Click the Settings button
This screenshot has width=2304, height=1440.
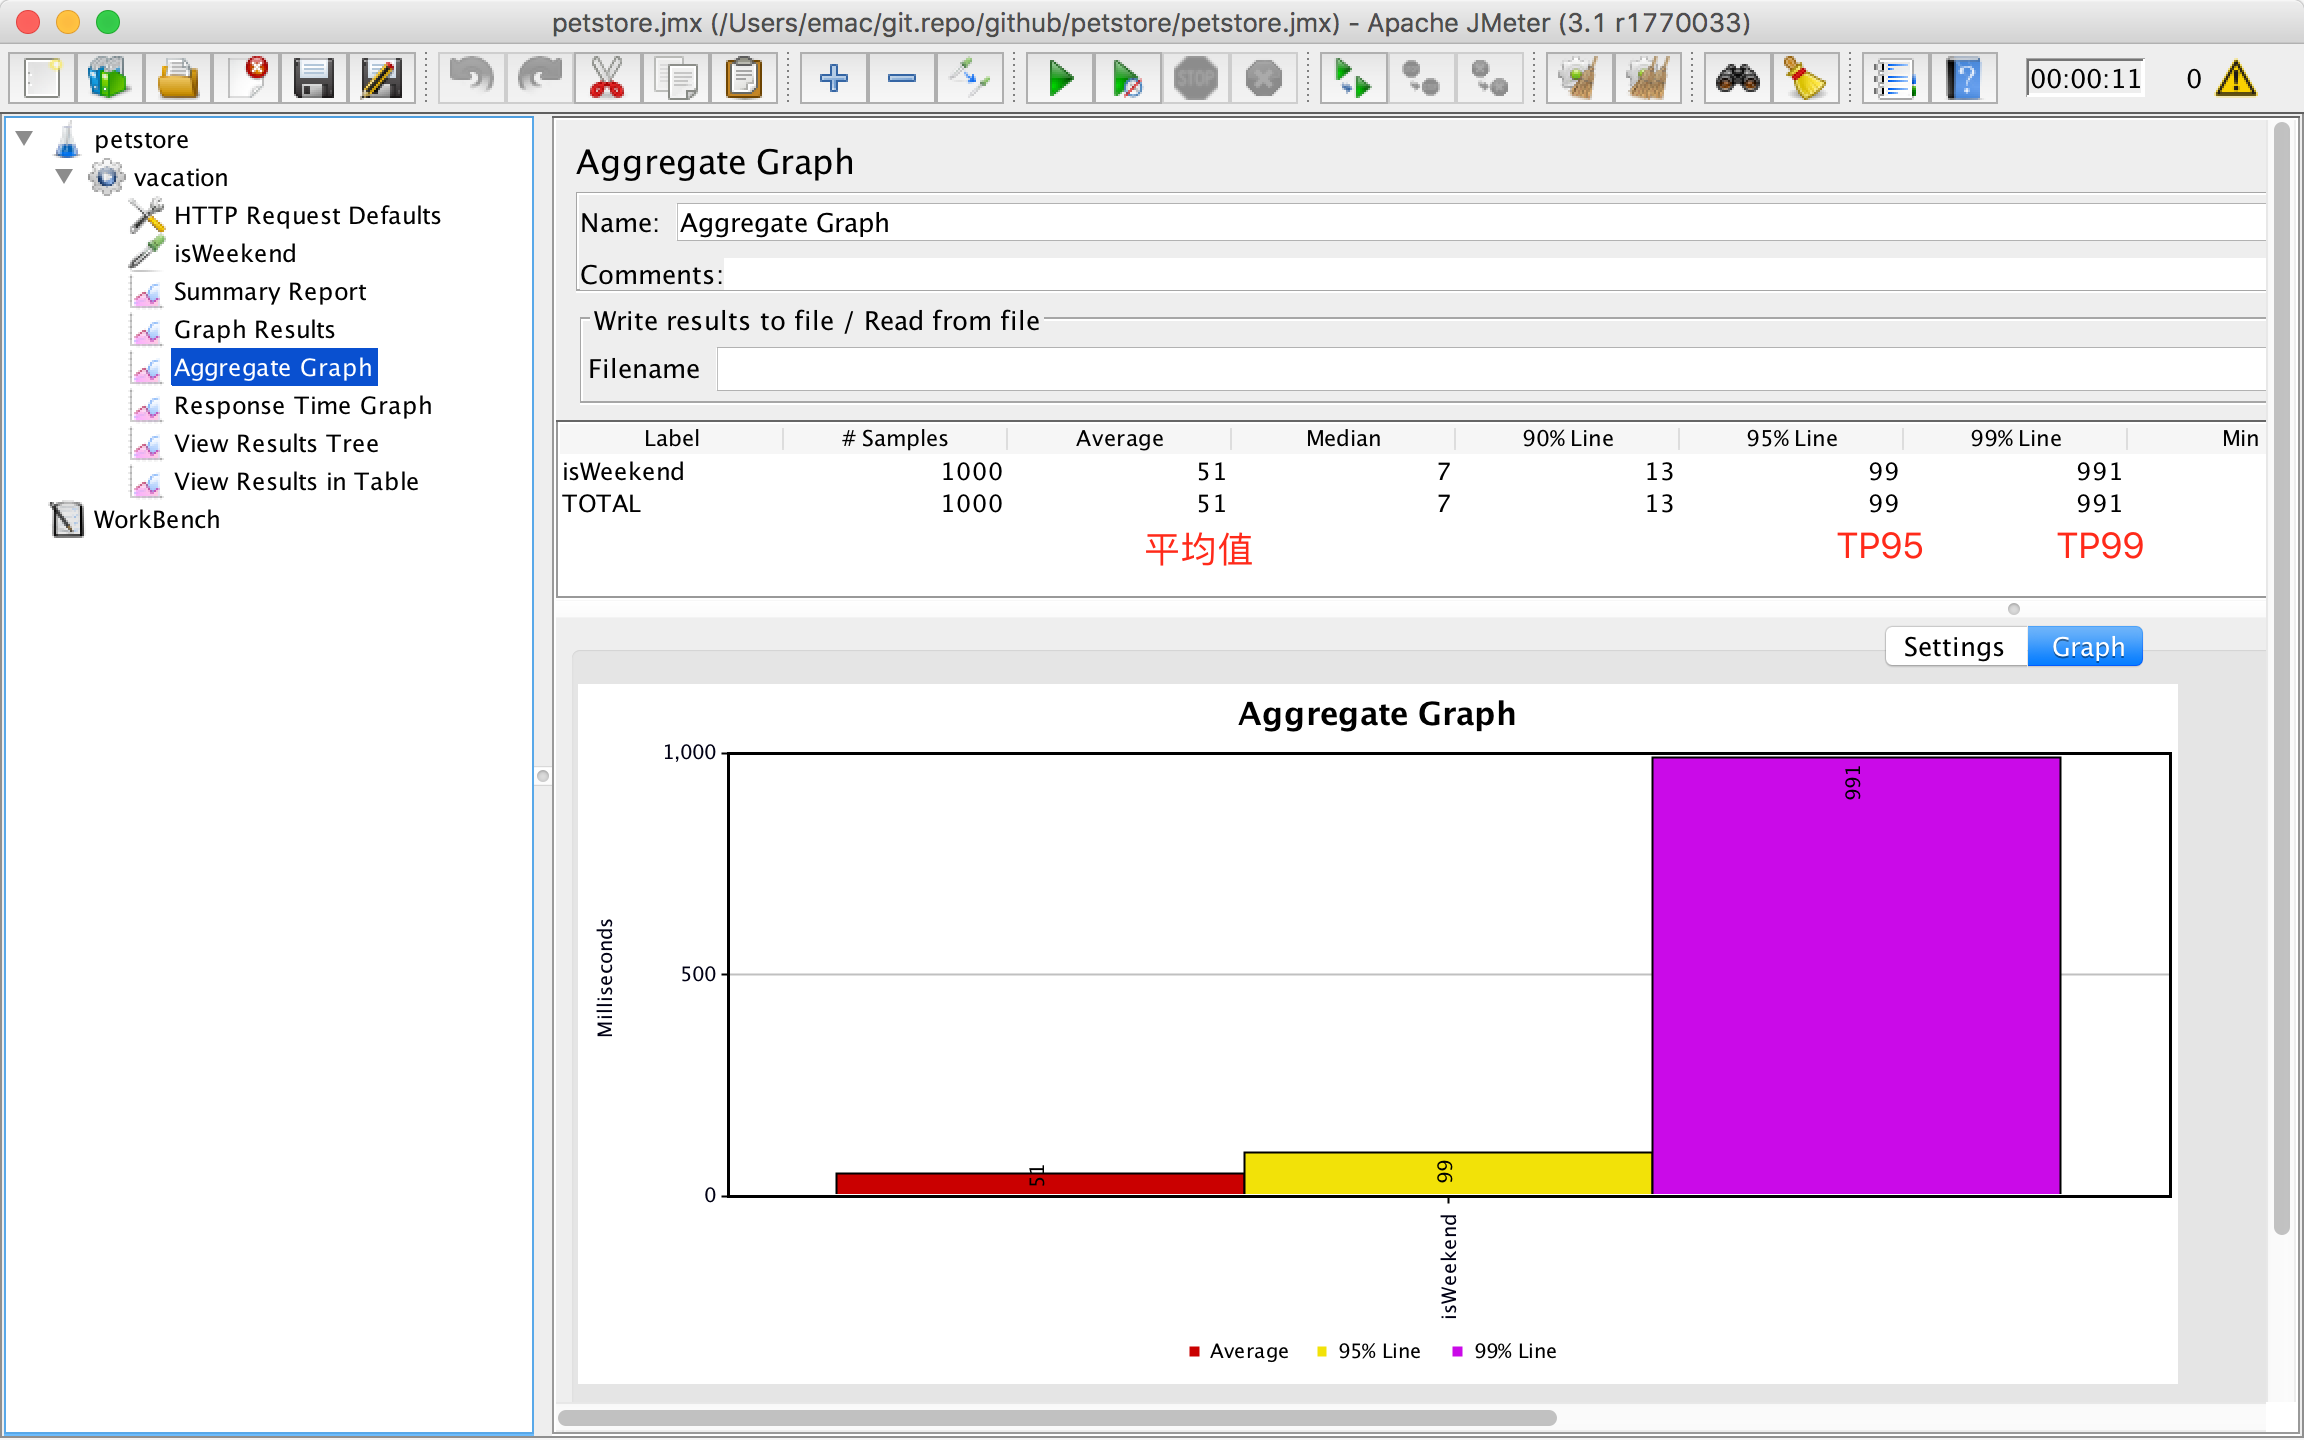tap(1952, 645)
